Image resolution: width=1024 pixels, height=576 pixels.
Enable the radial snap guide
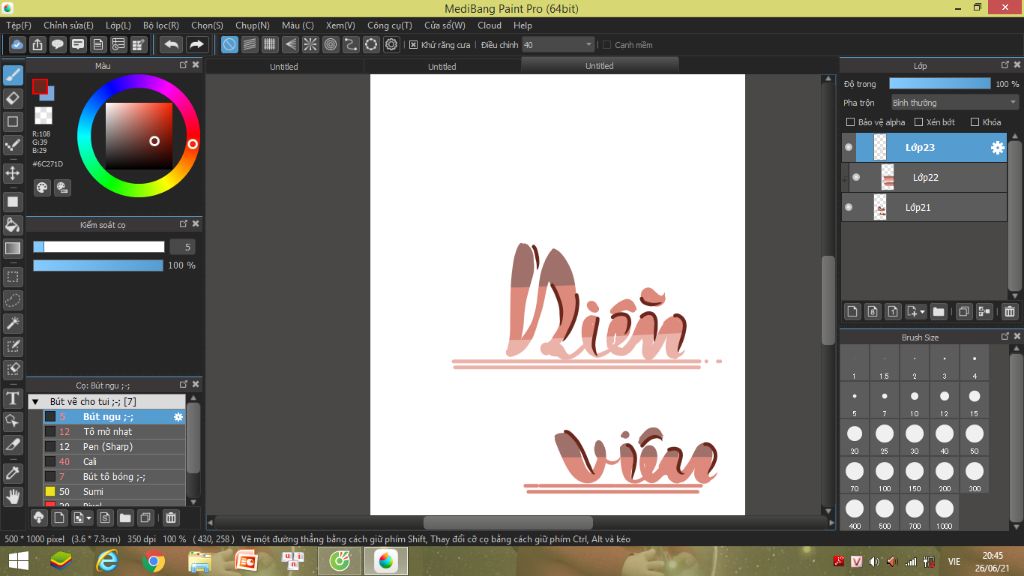(310, 44)
